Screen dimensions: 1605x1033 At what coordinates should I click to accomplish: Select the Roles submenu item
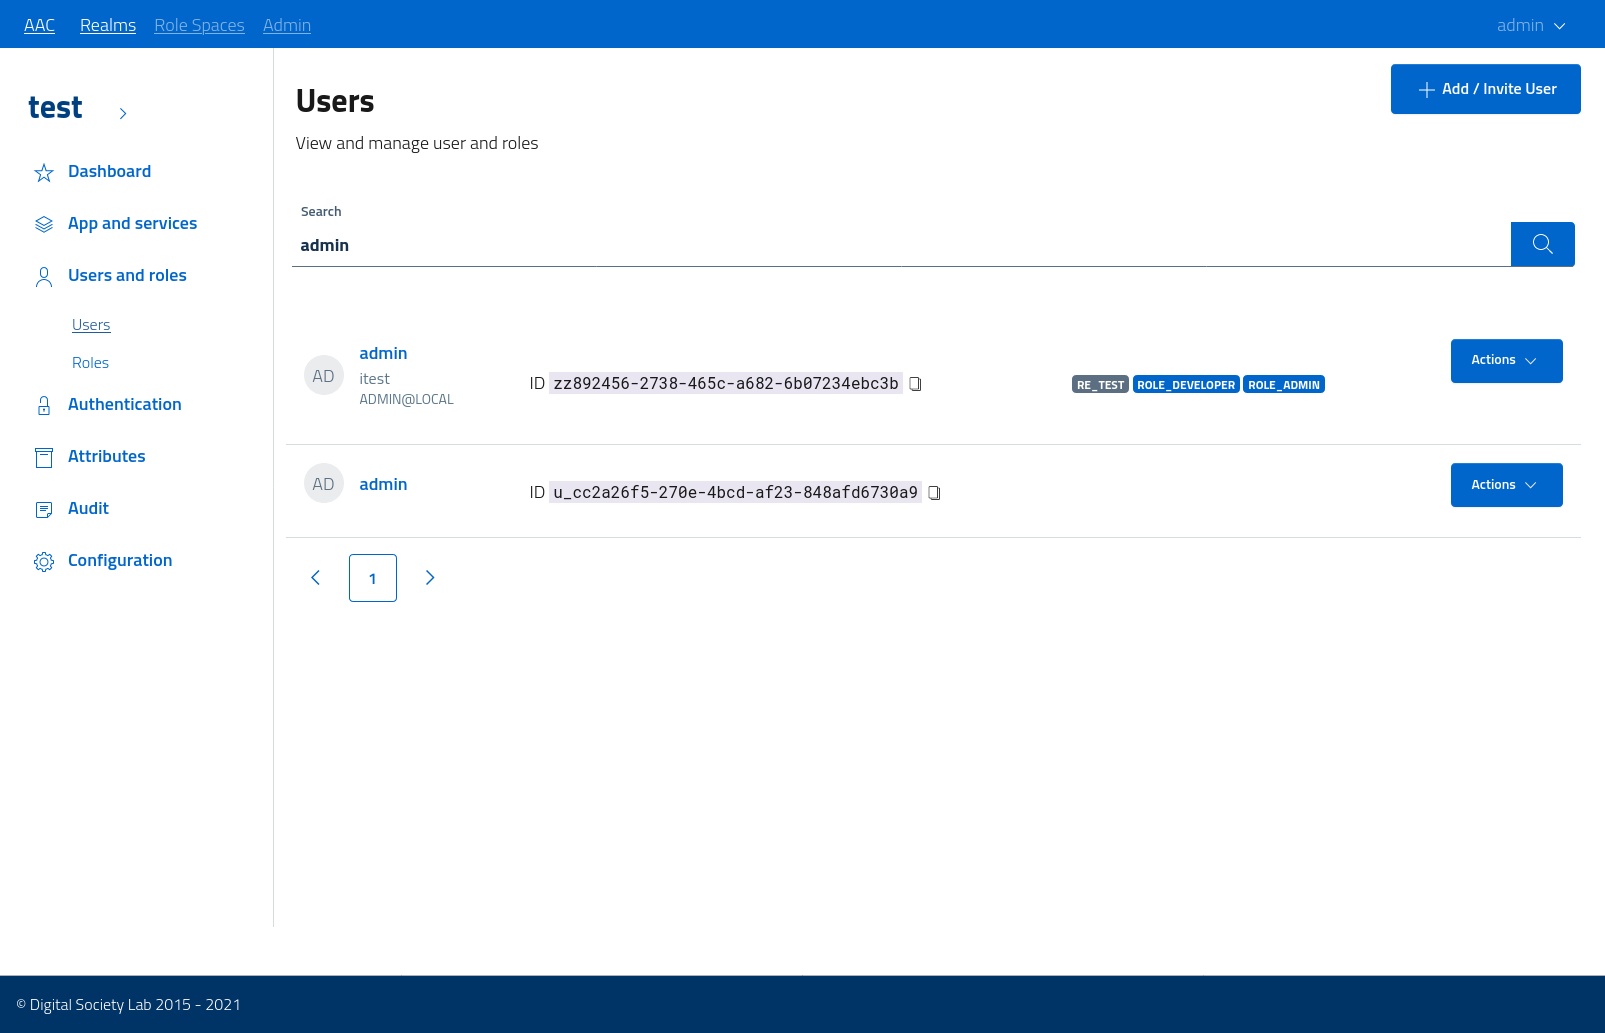[x=90, y=363]
